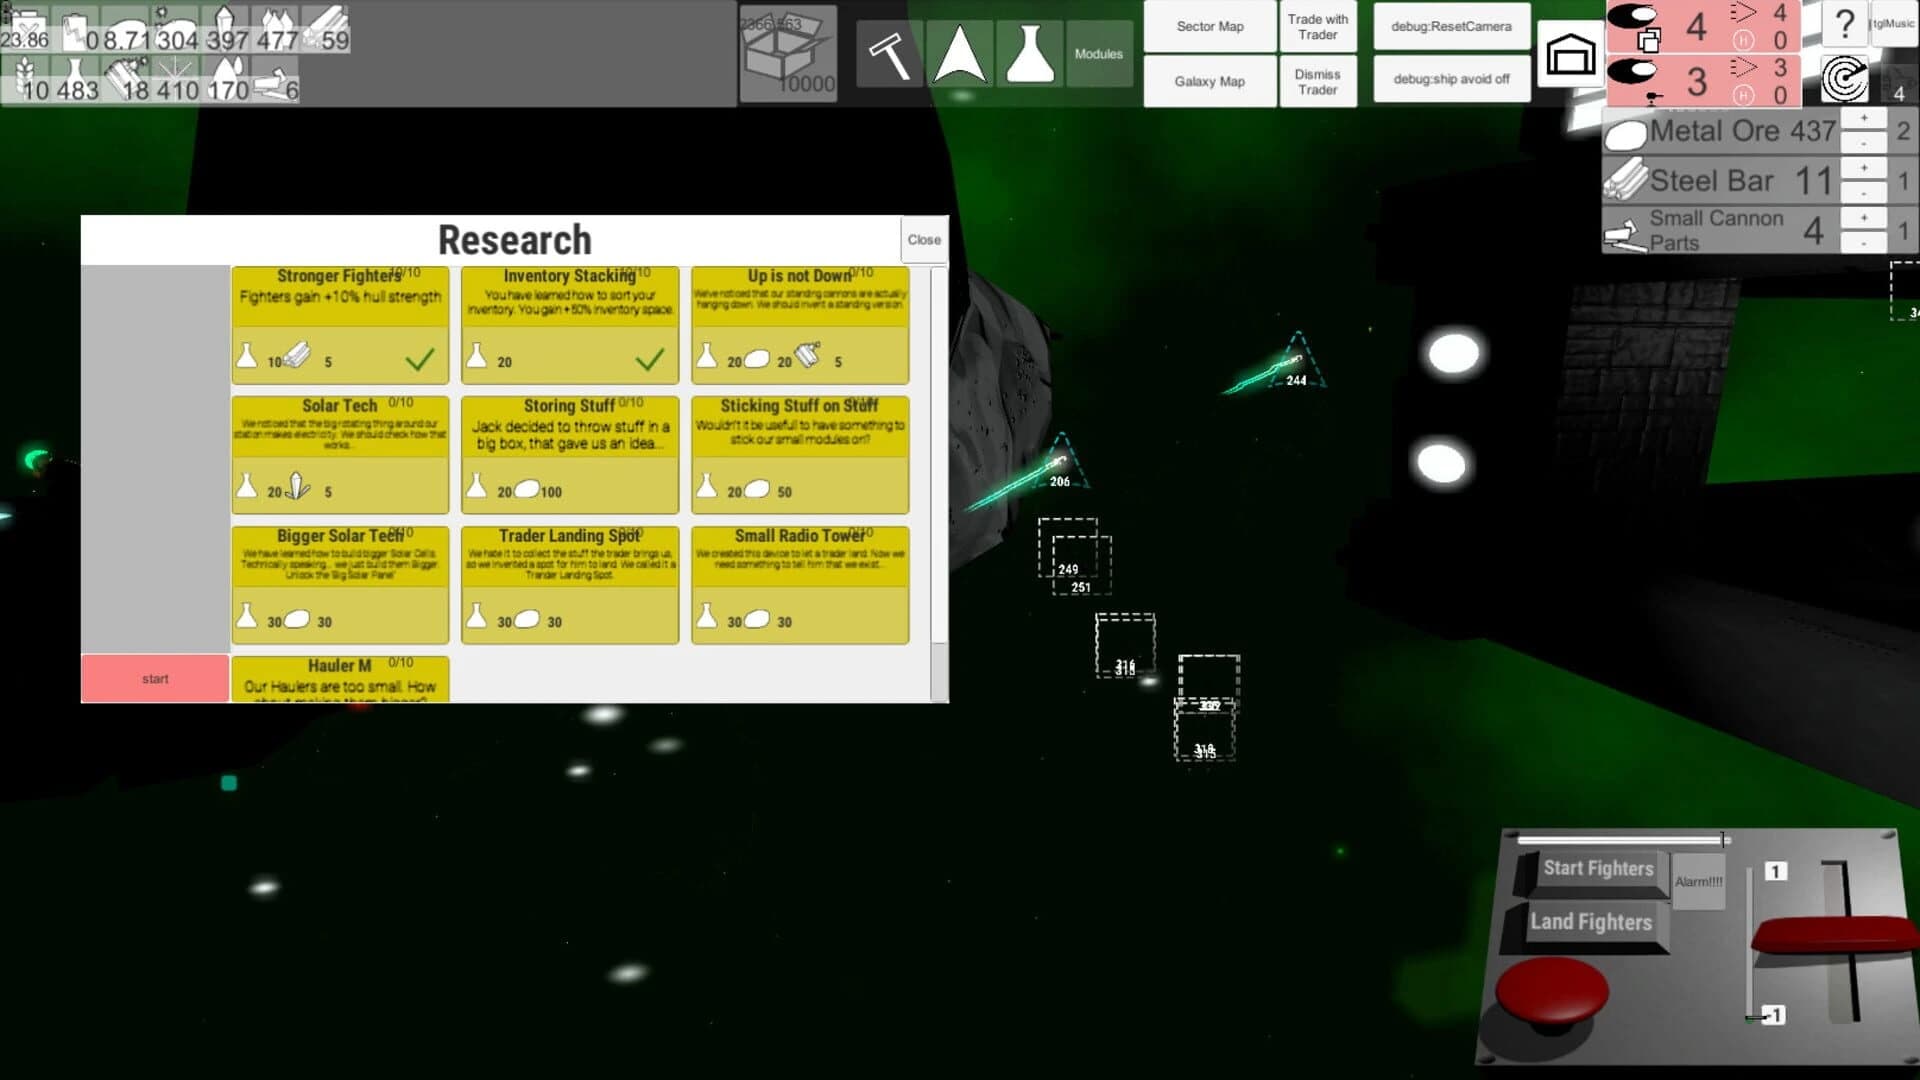This screenshot has height=1080, width=1920.
Task: Open the hammer build tool
Action: point(889,54)
